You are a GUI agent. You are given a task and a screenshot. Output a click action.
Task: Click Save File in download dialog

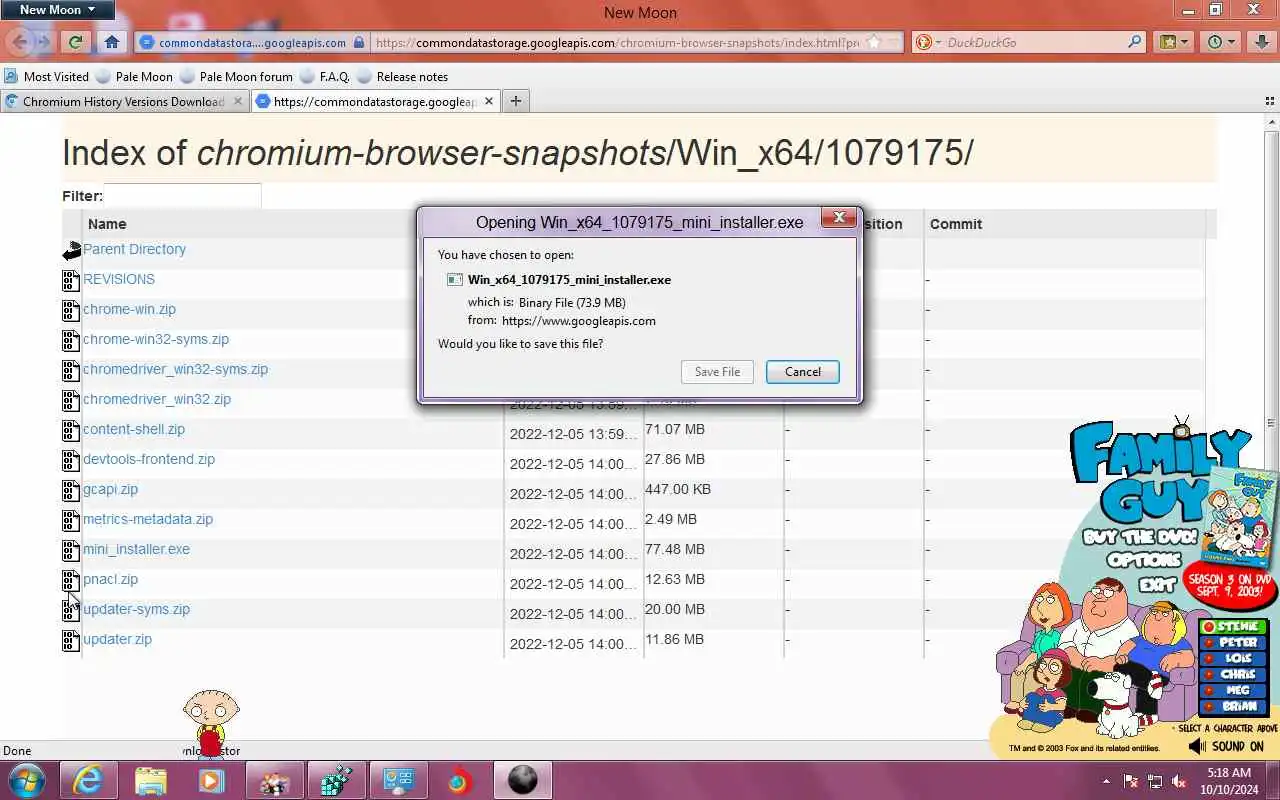717,371
